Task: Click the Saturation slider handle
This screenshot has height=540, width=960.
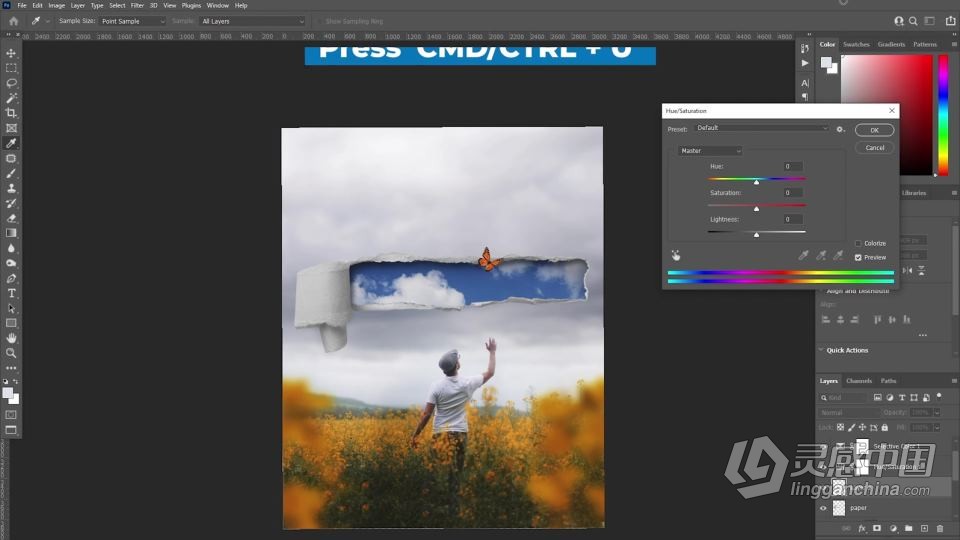Action: coord(756,208)
